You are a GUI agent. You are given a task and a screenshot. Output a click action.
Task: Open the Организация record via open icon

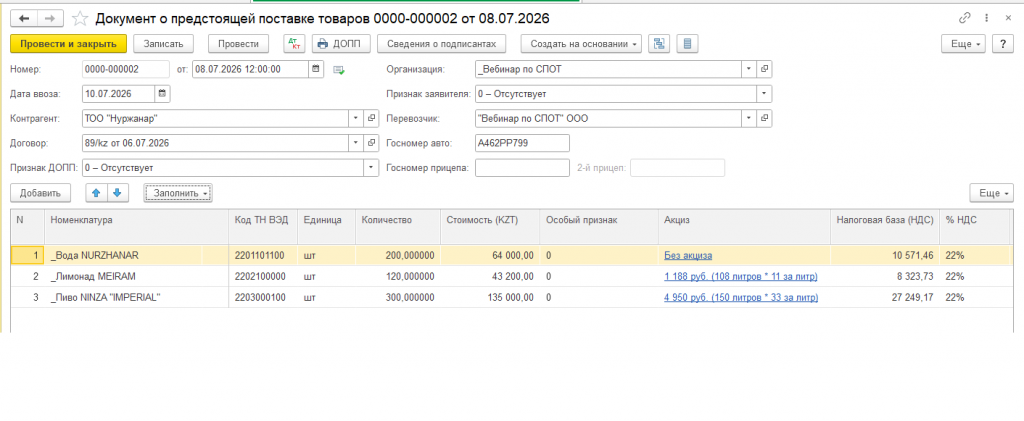click(764, 69)
